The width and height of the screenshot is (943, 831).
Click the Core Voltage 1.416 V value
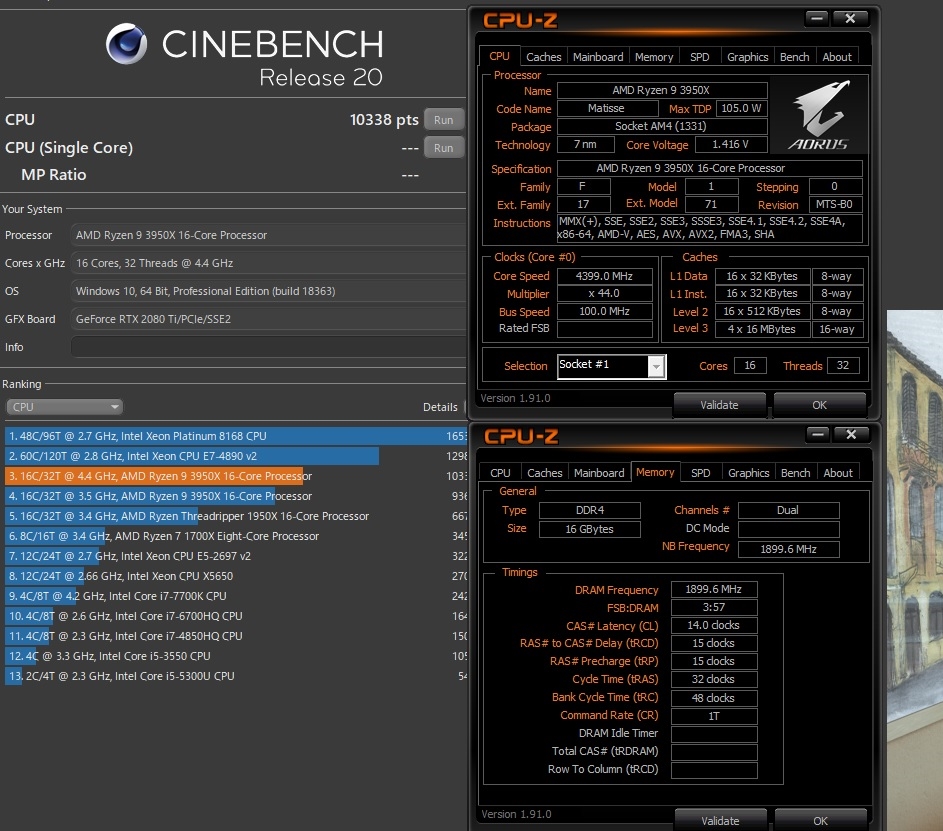pyautogui.click(x=731, y=145)
